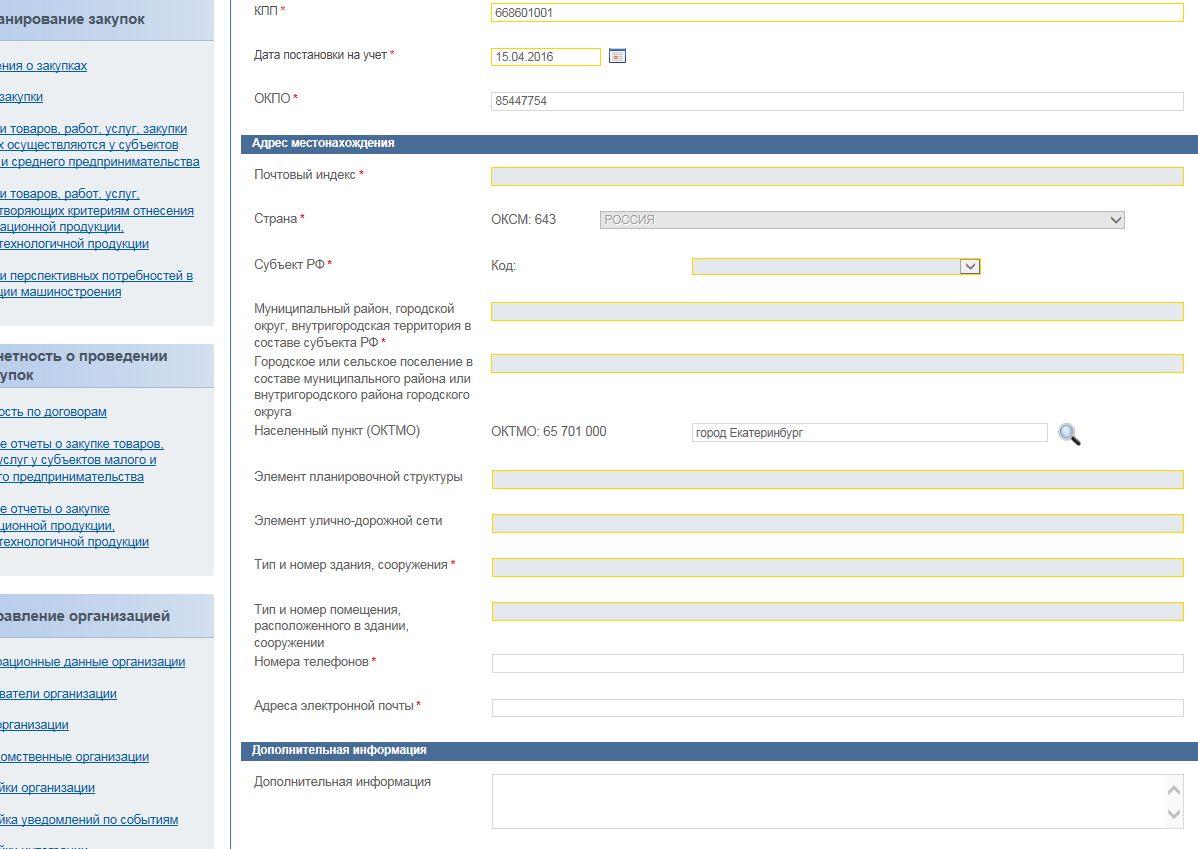This screenshot has width=1198, height=849.
Task: Click the up arrow in the Дополнительная информация textarea
Action: click(x=1174, y=790)
